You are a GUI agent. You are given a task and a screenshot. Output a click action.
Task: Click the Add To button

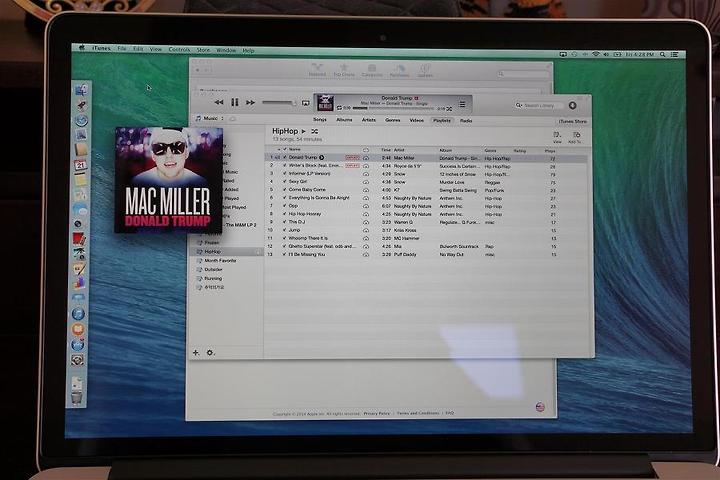click(575, 137)
